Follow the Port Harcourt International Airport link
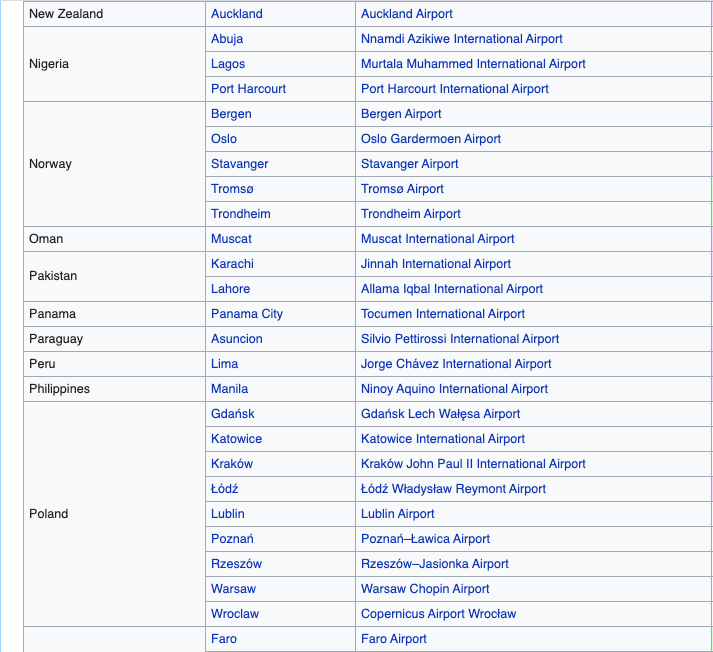Screen dimensions: 713x652 coord(454,89)
